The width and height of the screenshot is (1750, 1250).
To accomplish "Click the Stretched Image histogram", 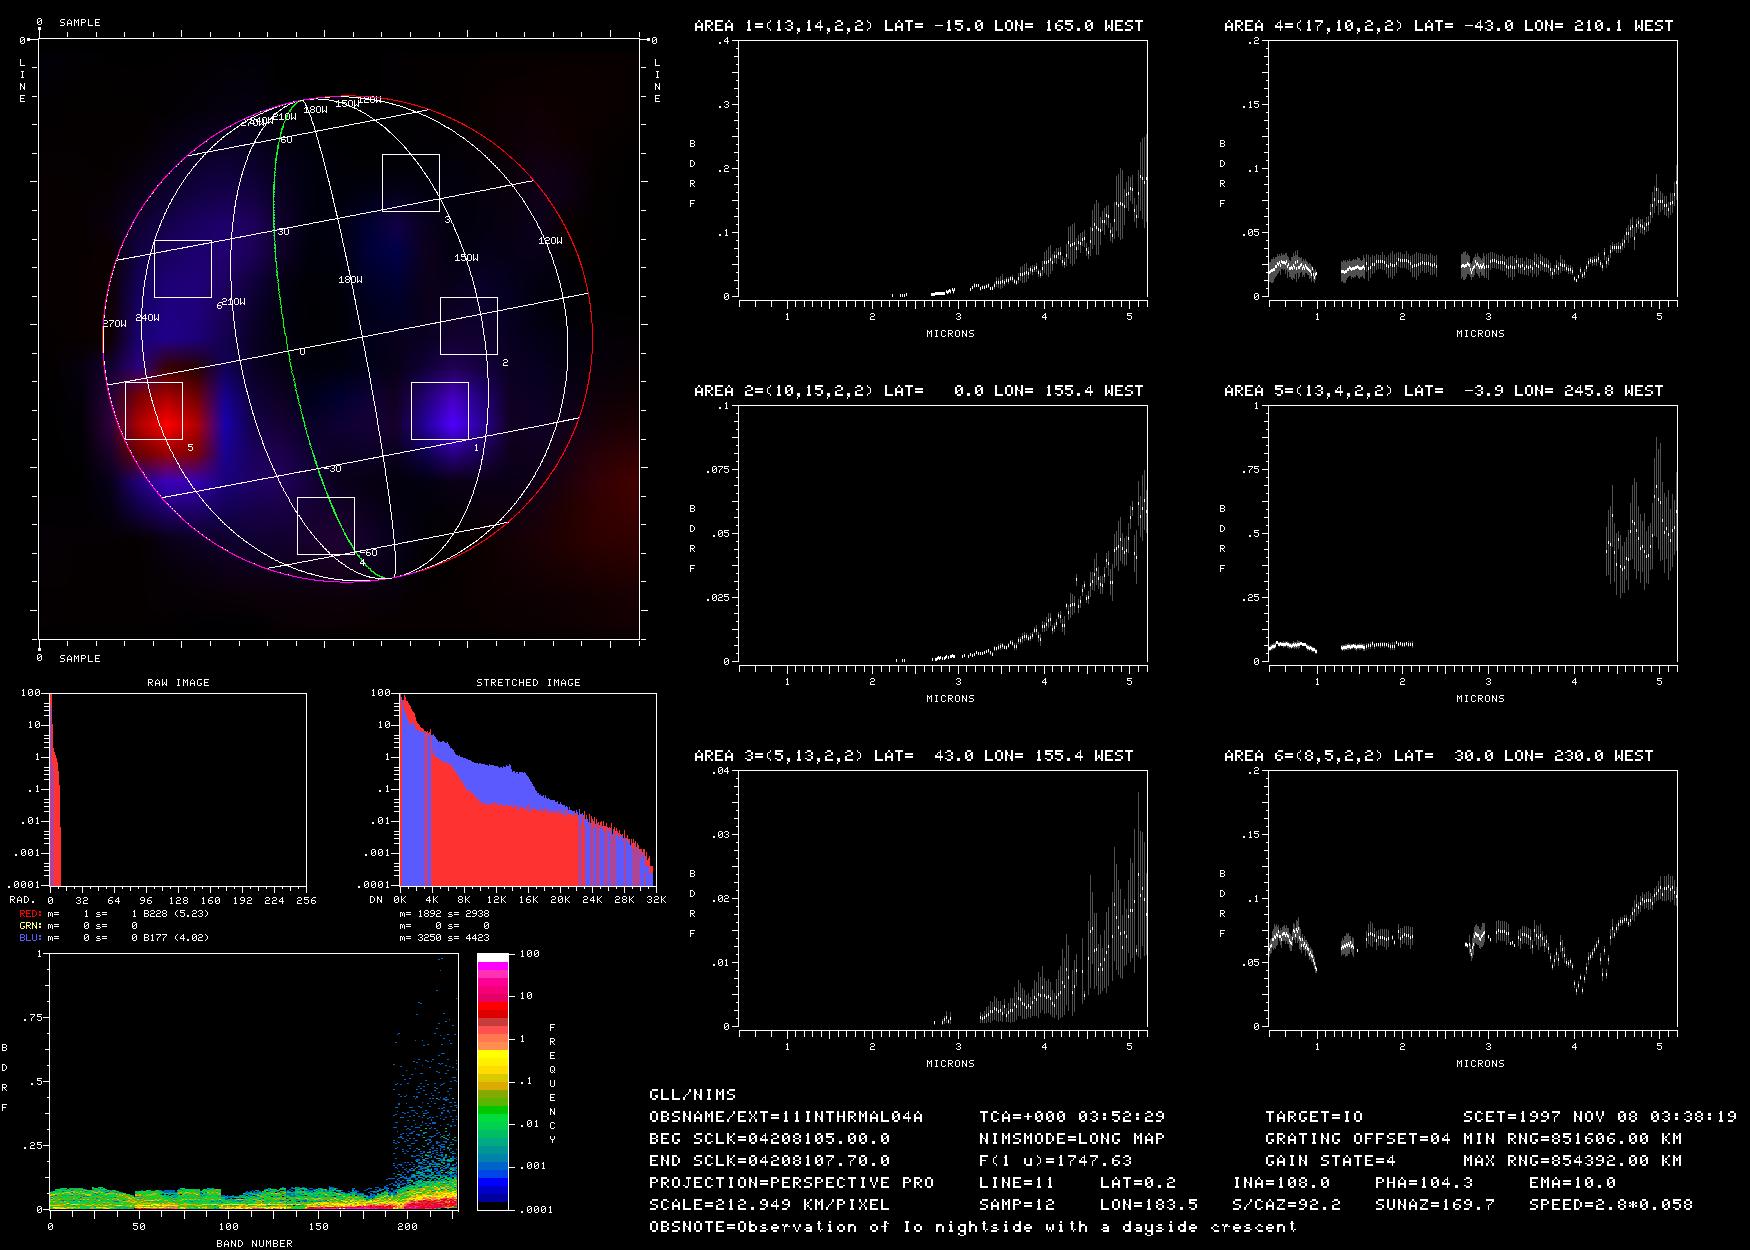I will coord(528,789).
